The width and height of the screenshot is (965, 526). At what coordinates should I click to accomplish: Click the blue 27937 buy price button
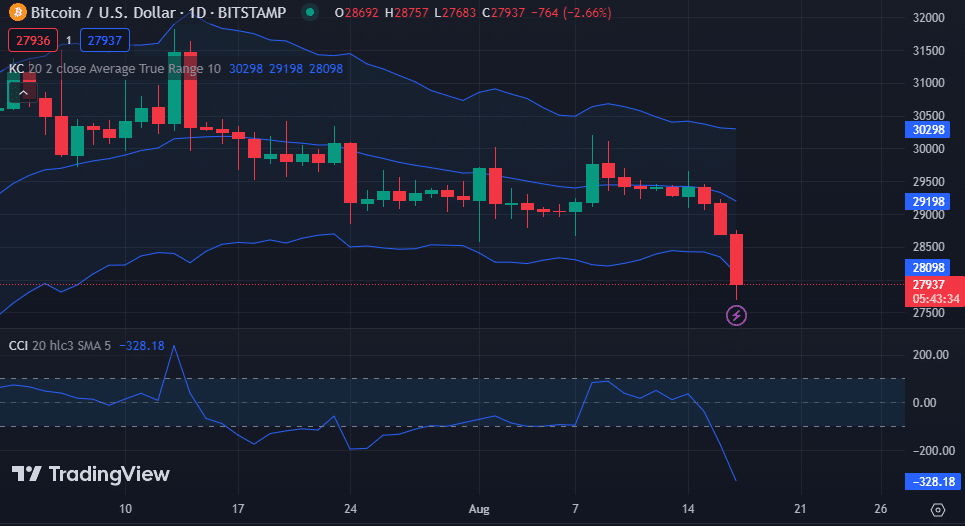(x=105, y=41)
